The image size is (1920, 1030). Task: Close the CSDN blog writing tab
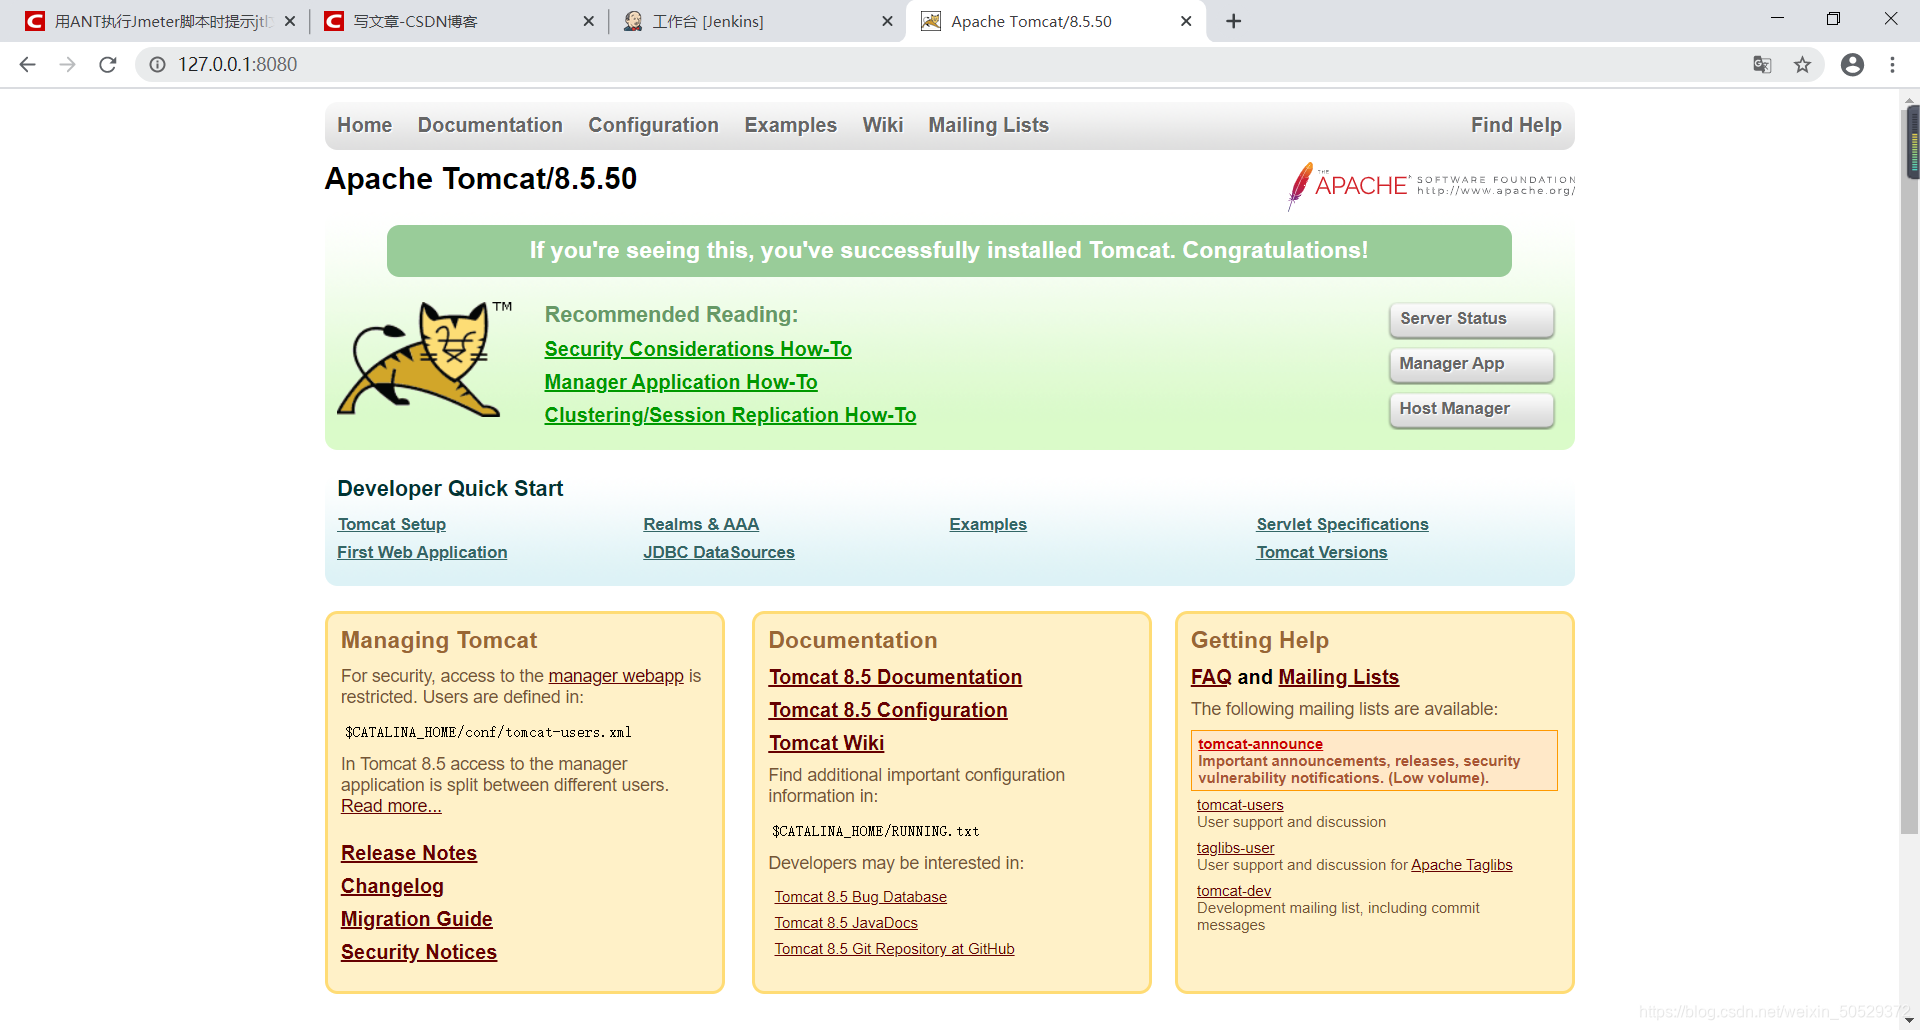[588, 21]
